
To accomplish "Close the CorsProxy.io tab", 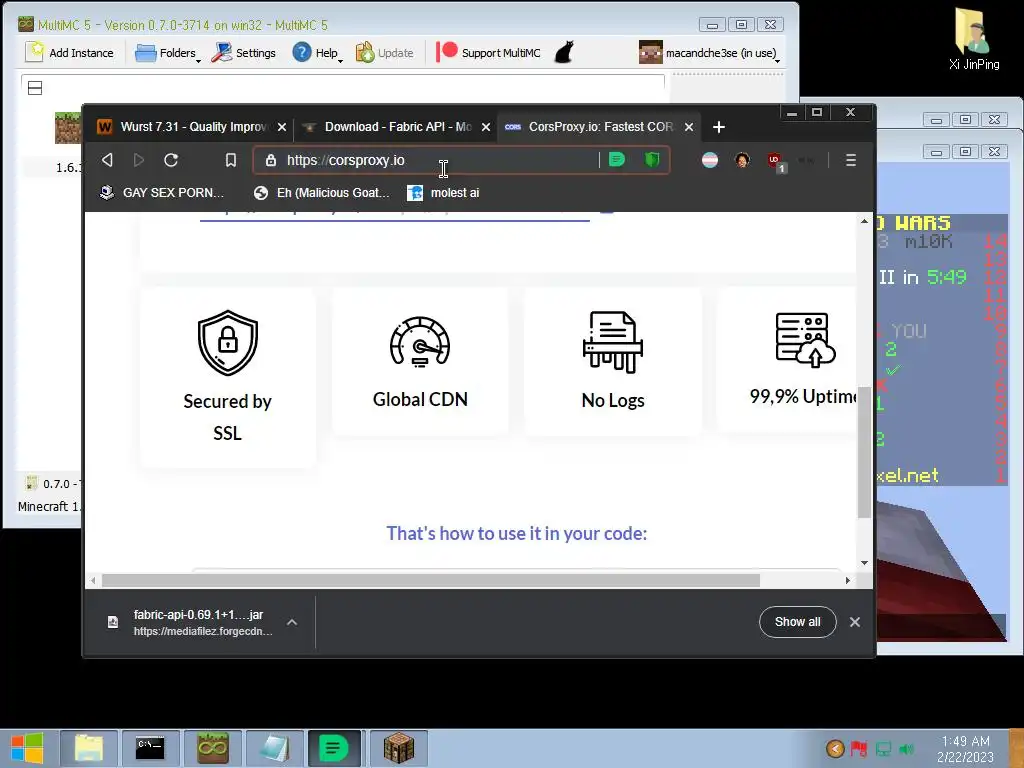I will [689, 127].
